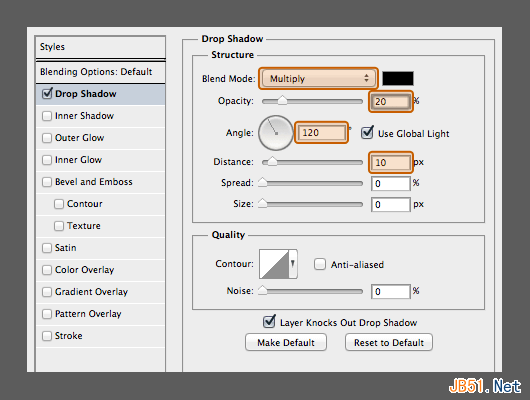Enable the Inner Glow checkbox
Viewport: 530px width, 400px height.
point(47,160)
